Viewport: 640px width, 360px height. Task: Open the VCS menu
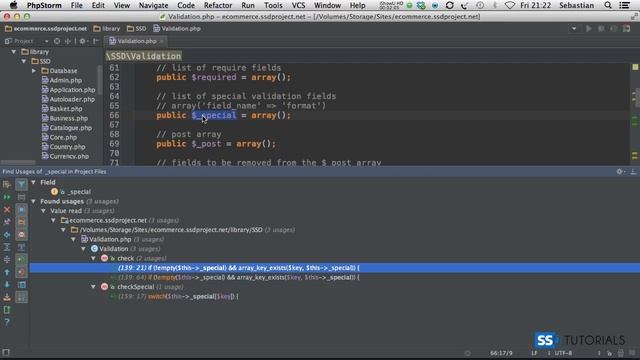point(298,5)
